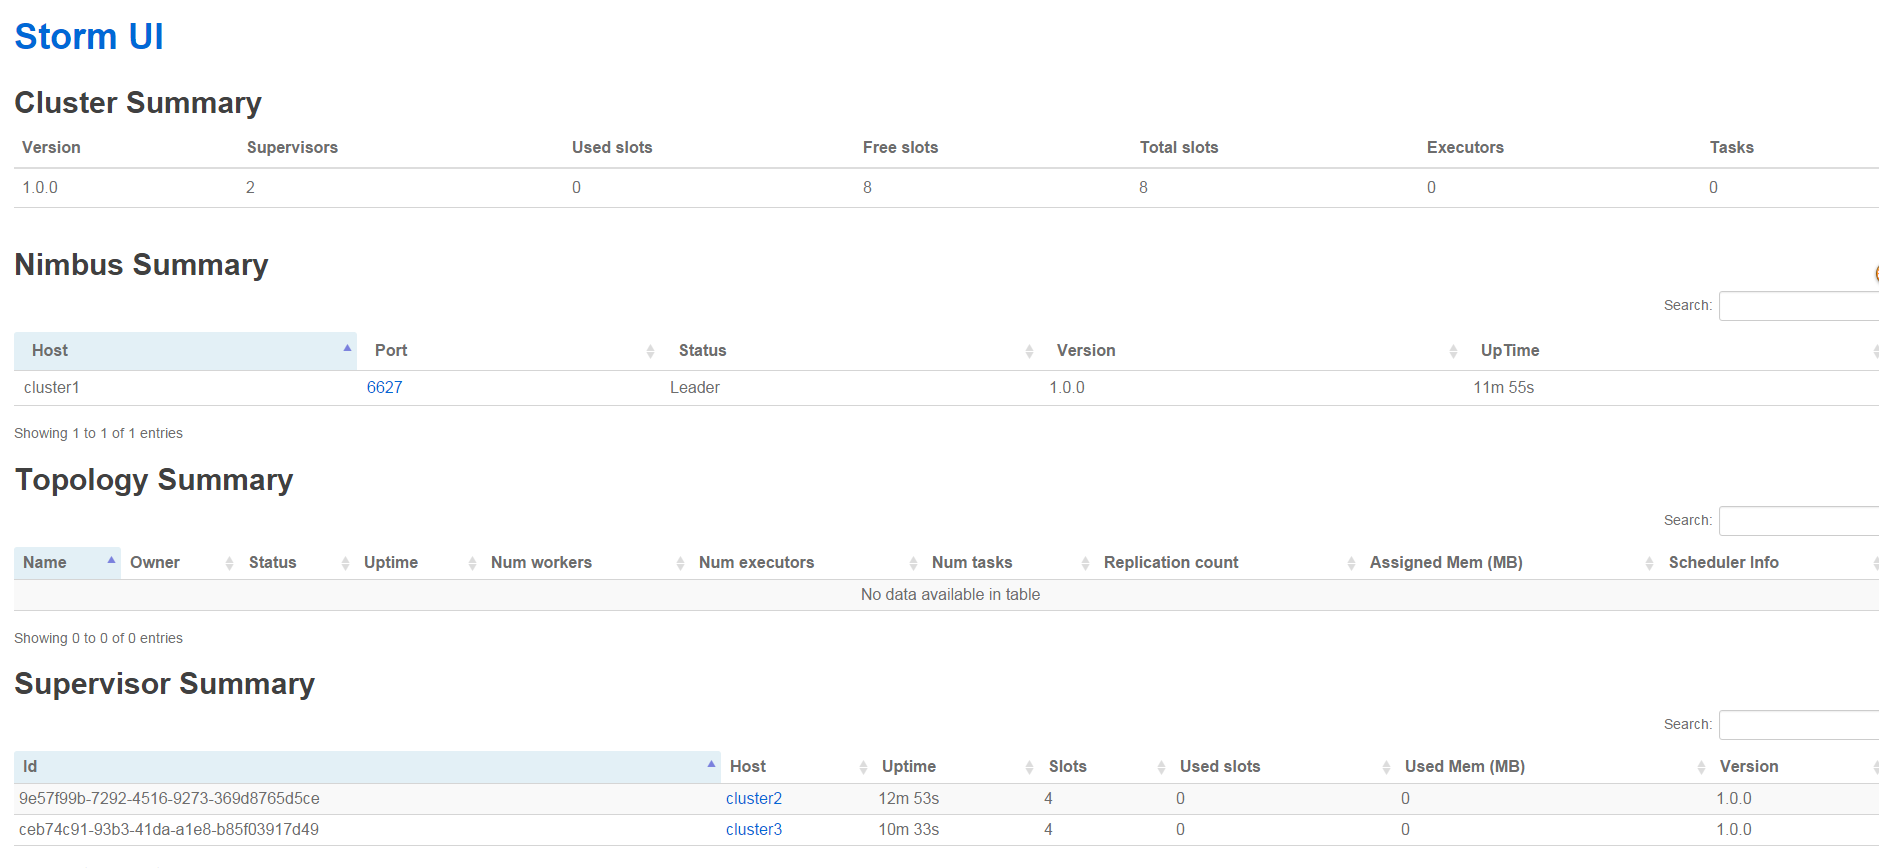Sort Supervisor table by Host column
This screenshot has width=1879, height=868.
click(x=797, y=767)
